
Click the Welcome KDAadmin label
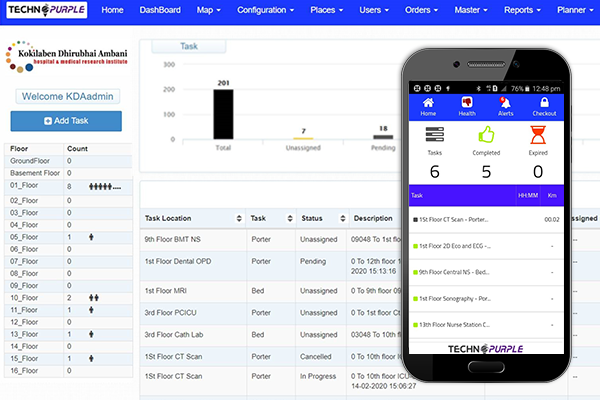coord(67,96)
